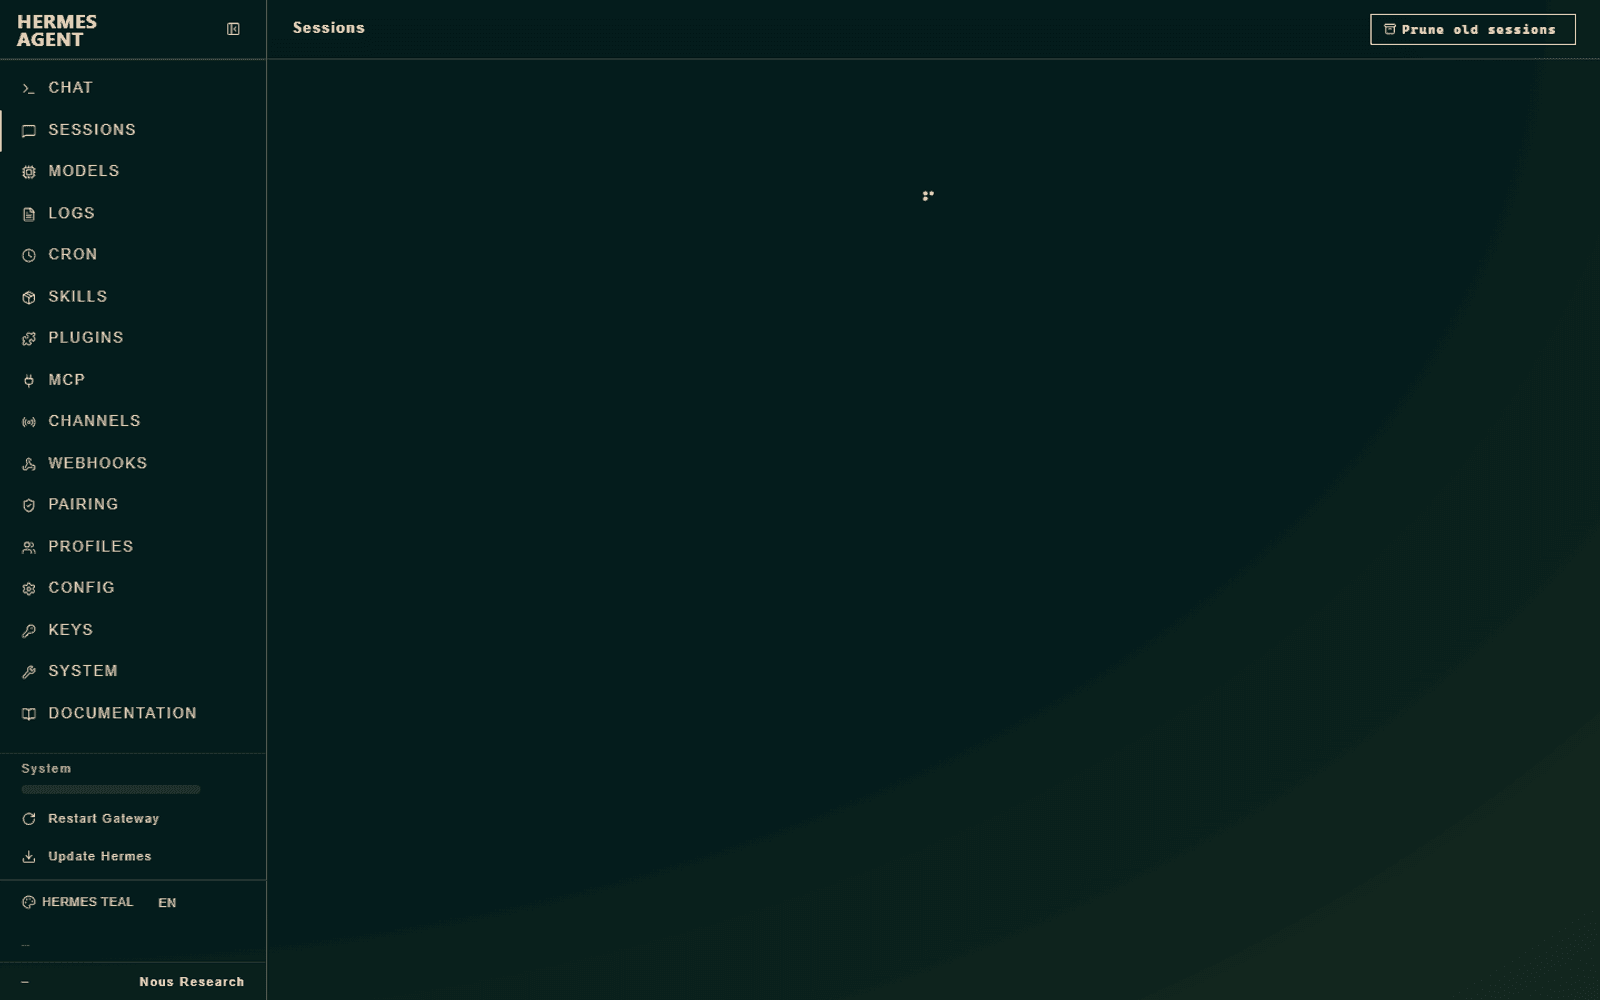Open the Chat page
1600x1000 pixels.
point(133,88)
